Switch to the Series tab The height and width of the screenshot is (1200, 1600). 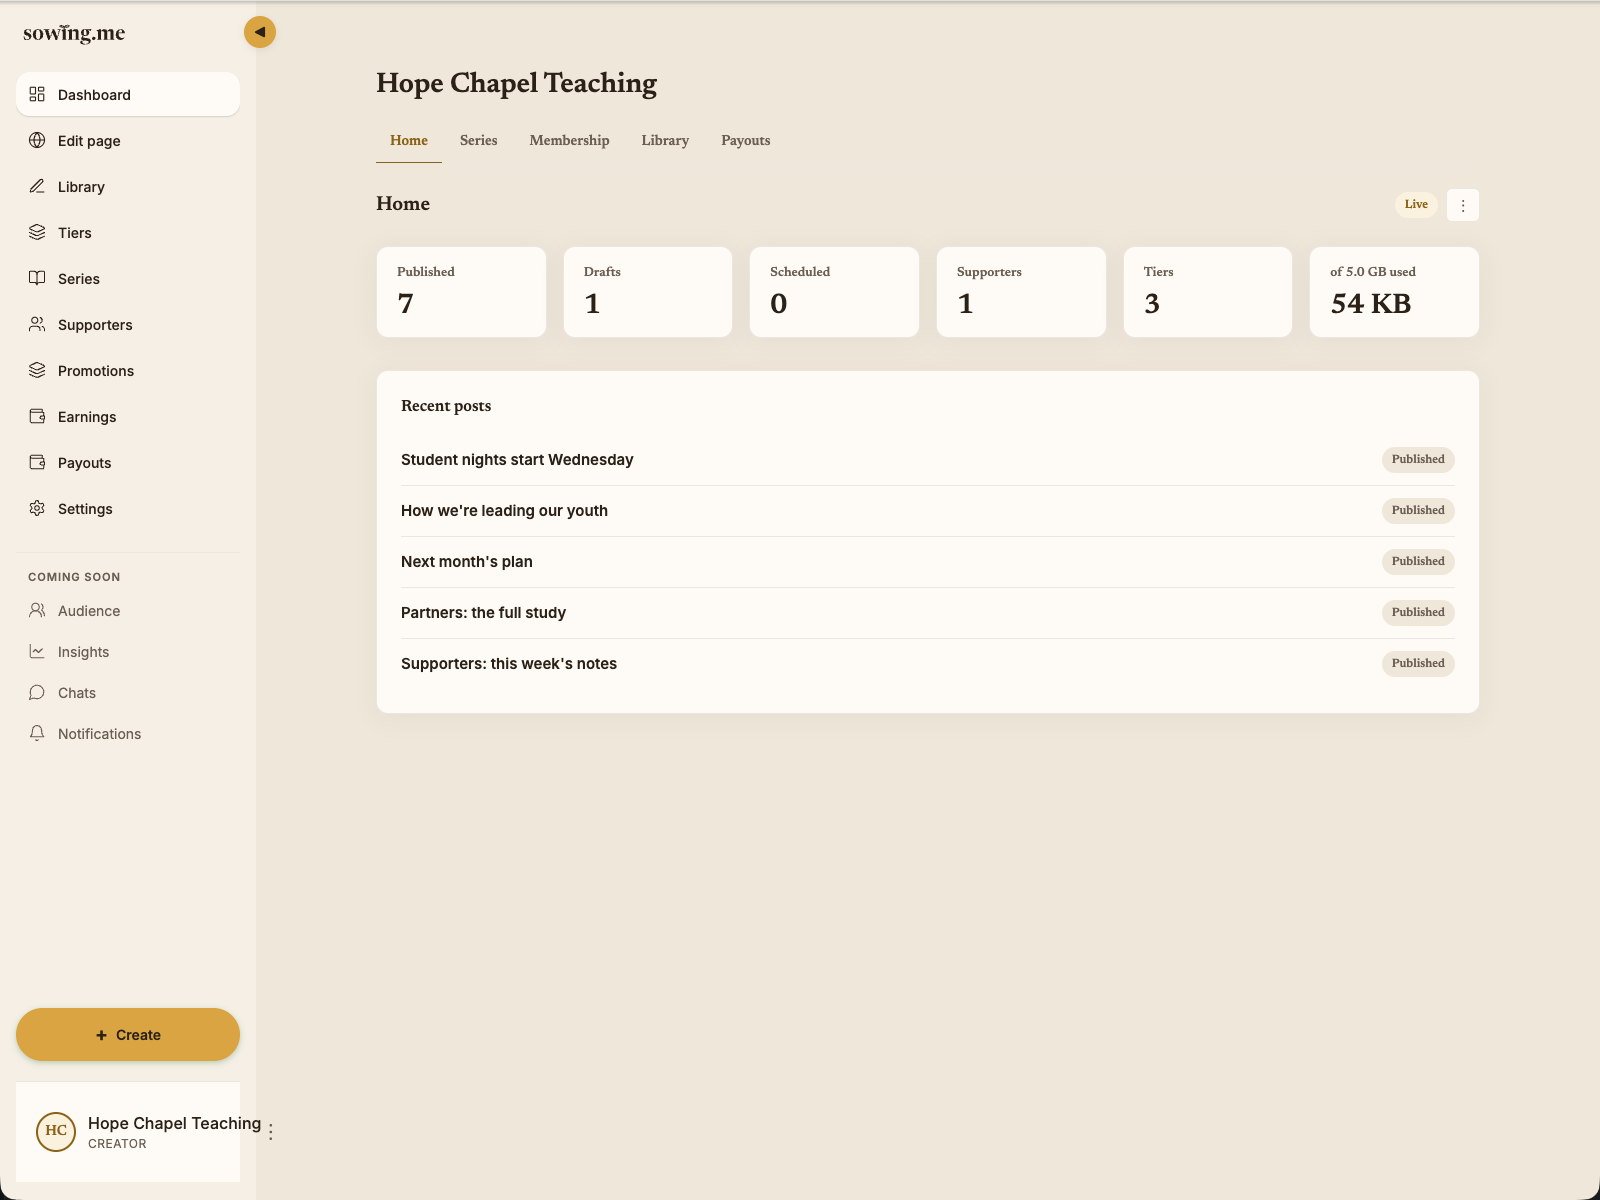(x=478, y=140)
